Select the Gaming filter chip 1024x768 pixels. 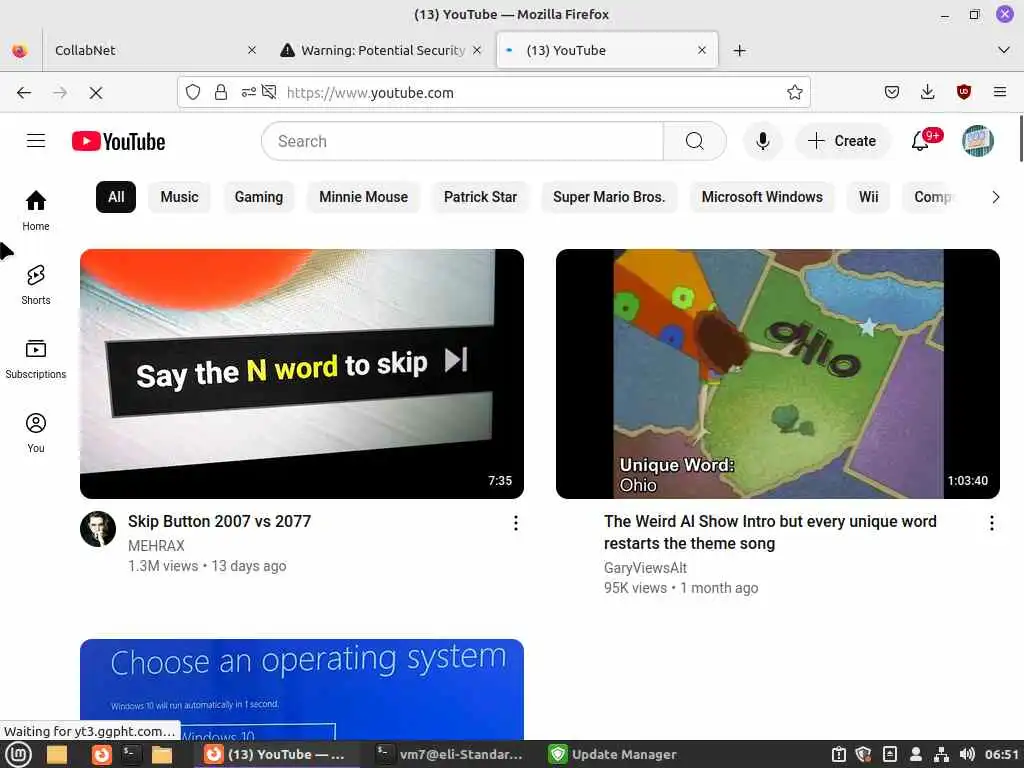259,197
